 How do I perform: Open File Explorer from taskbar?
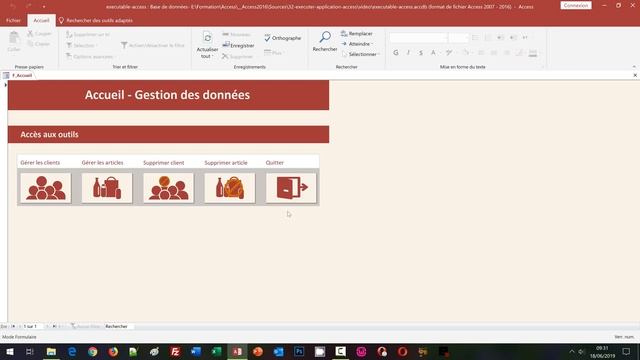51,351
